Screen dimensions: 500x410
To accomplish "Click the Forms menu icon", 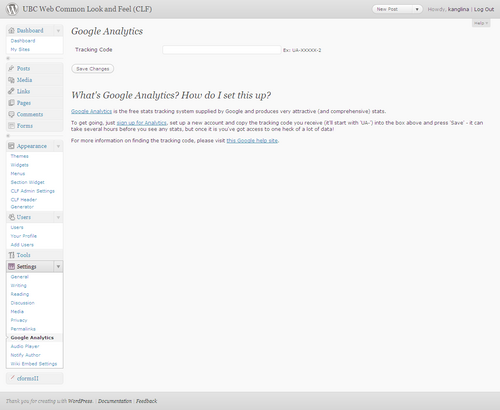I will pos(12,126).
